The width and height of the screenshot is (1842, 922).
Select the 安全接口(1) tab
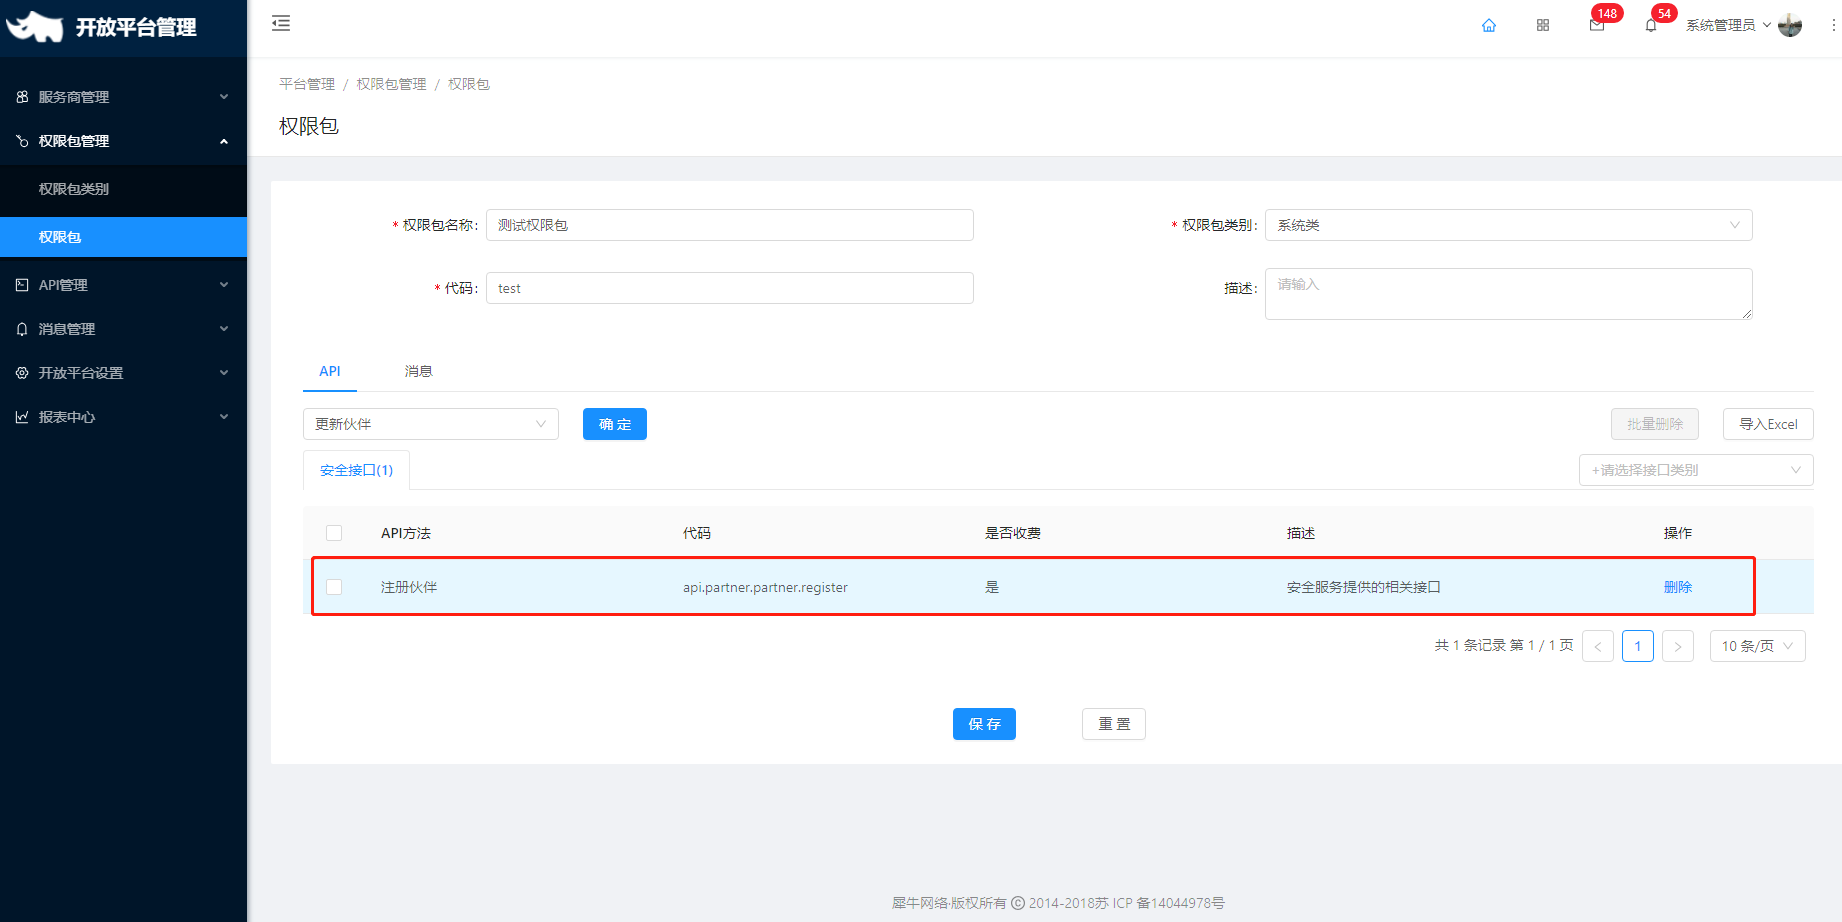coord(356,470)
